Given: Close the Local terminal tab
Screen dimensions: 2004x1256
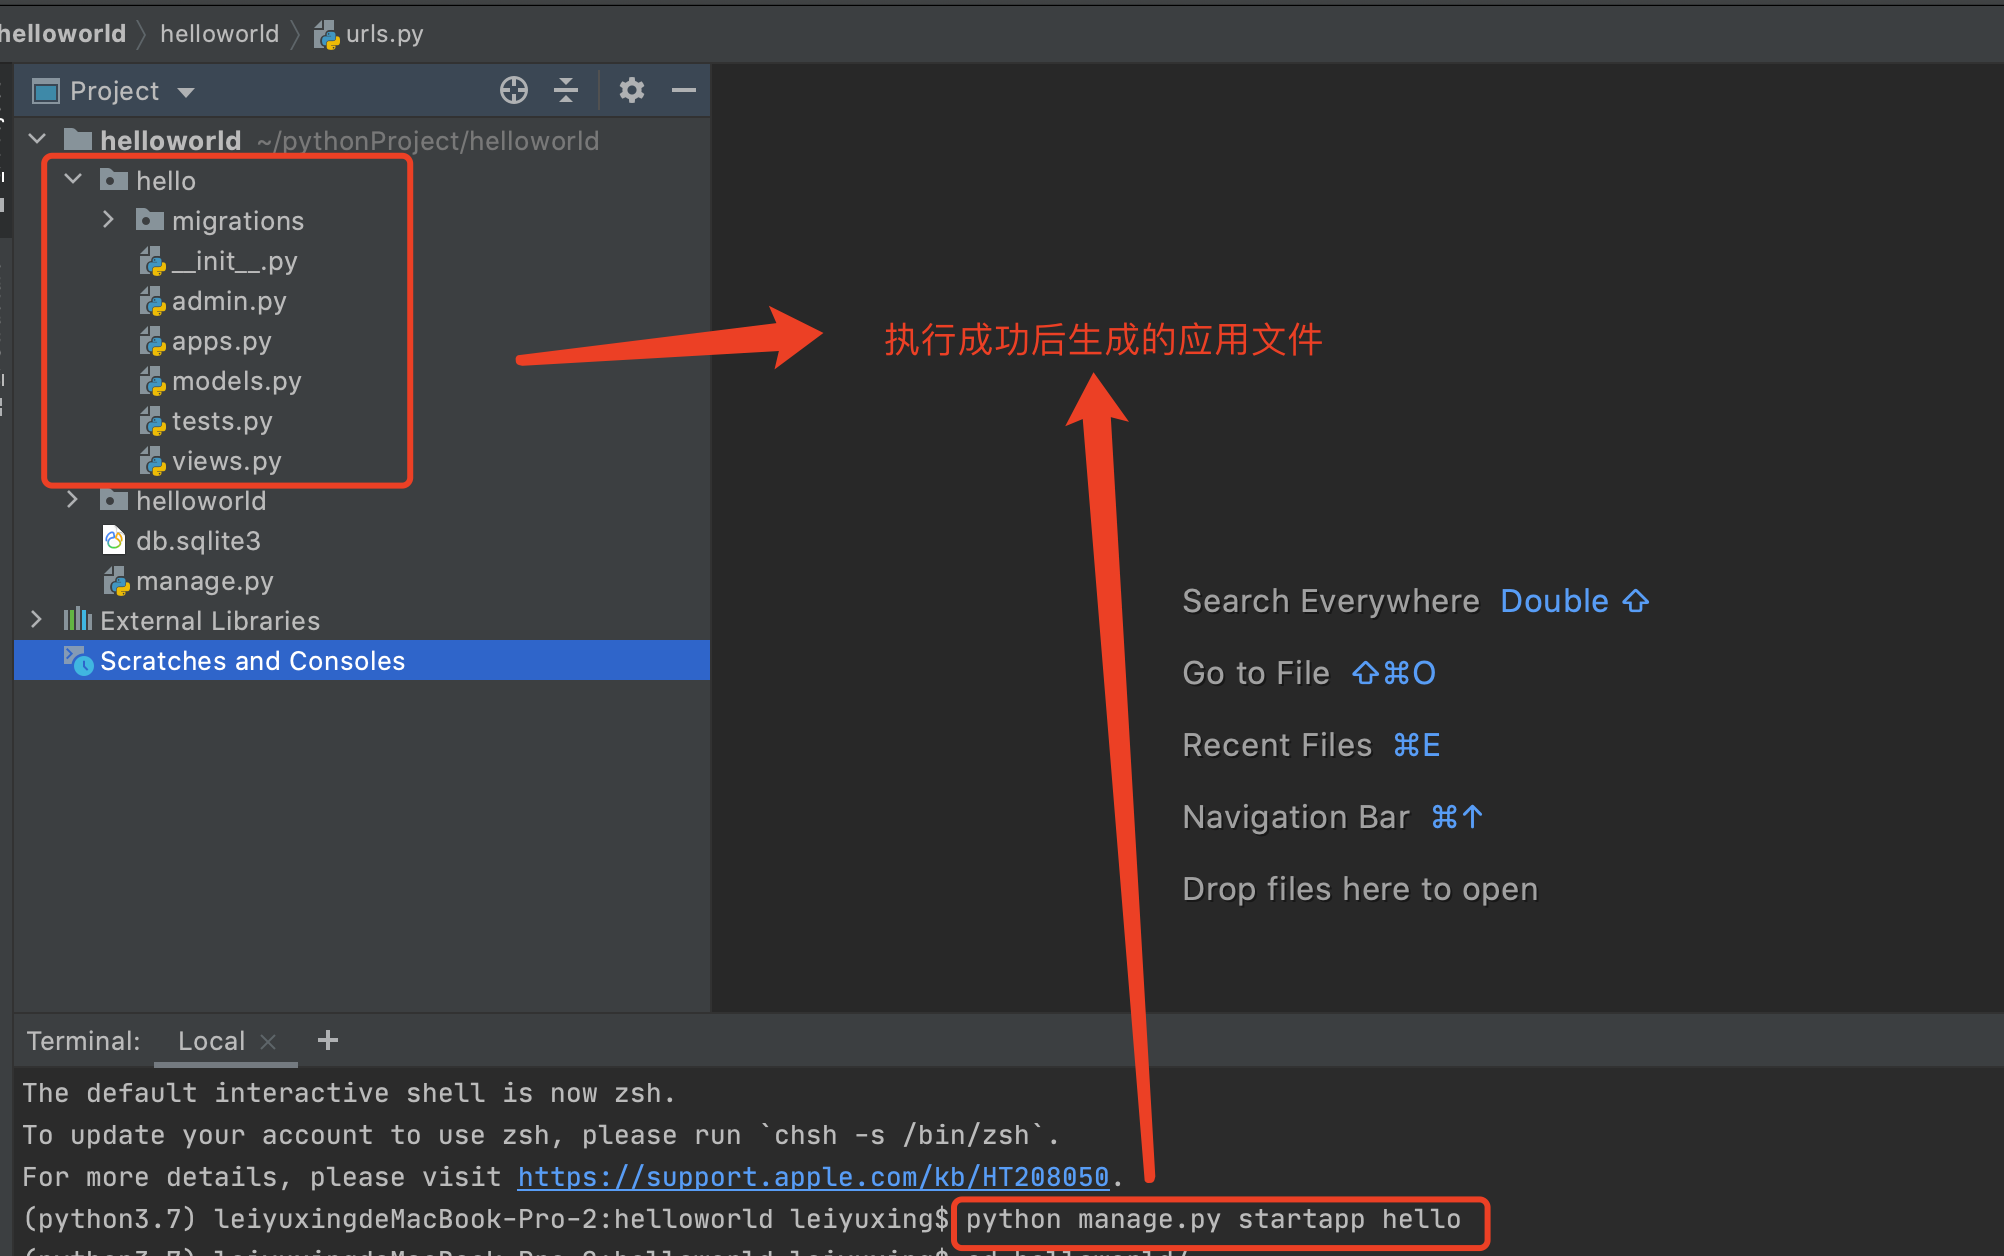Looking at the screenshot, I should coord(268,1042).
